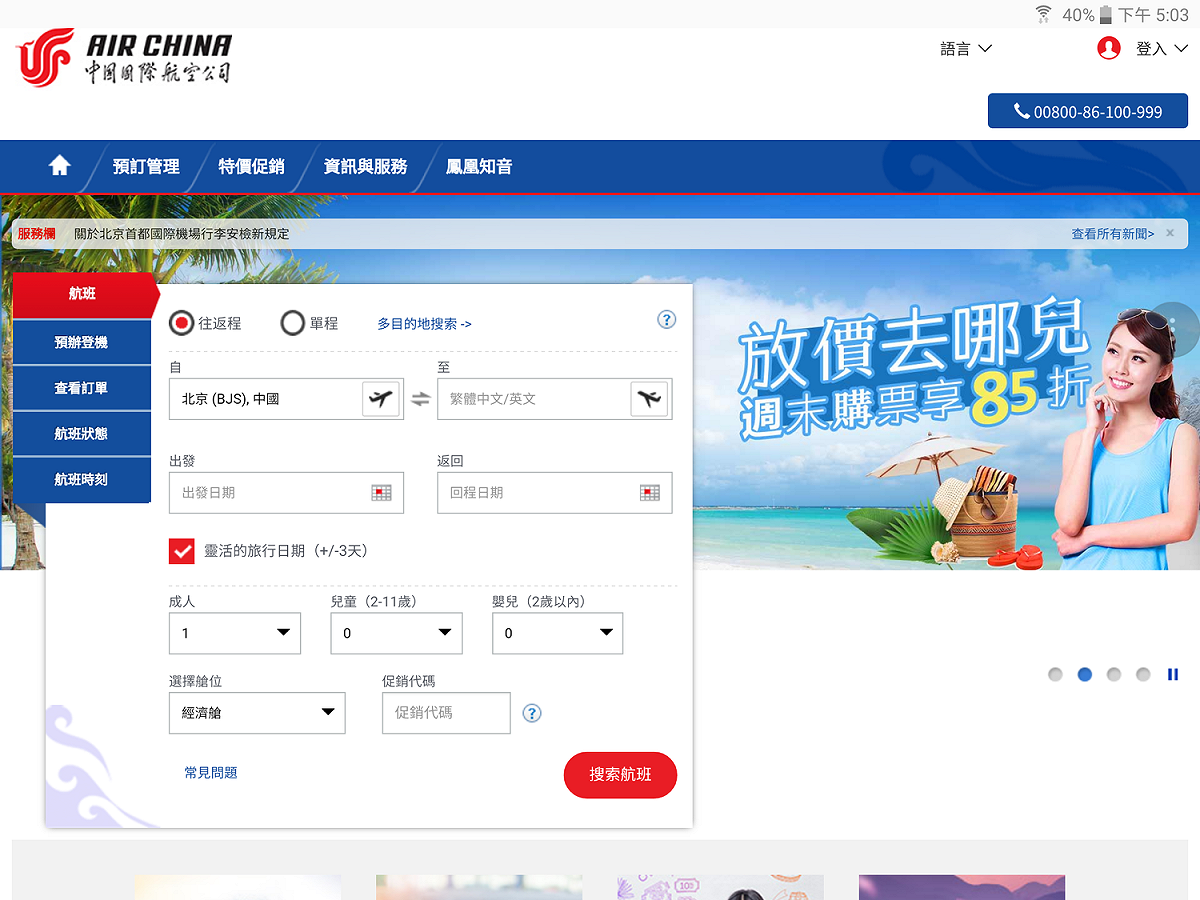Check the Wi-Fi status icon
Viewport: 1200px width, 900px height.
pyautogui.click(x=1044, y=14)
